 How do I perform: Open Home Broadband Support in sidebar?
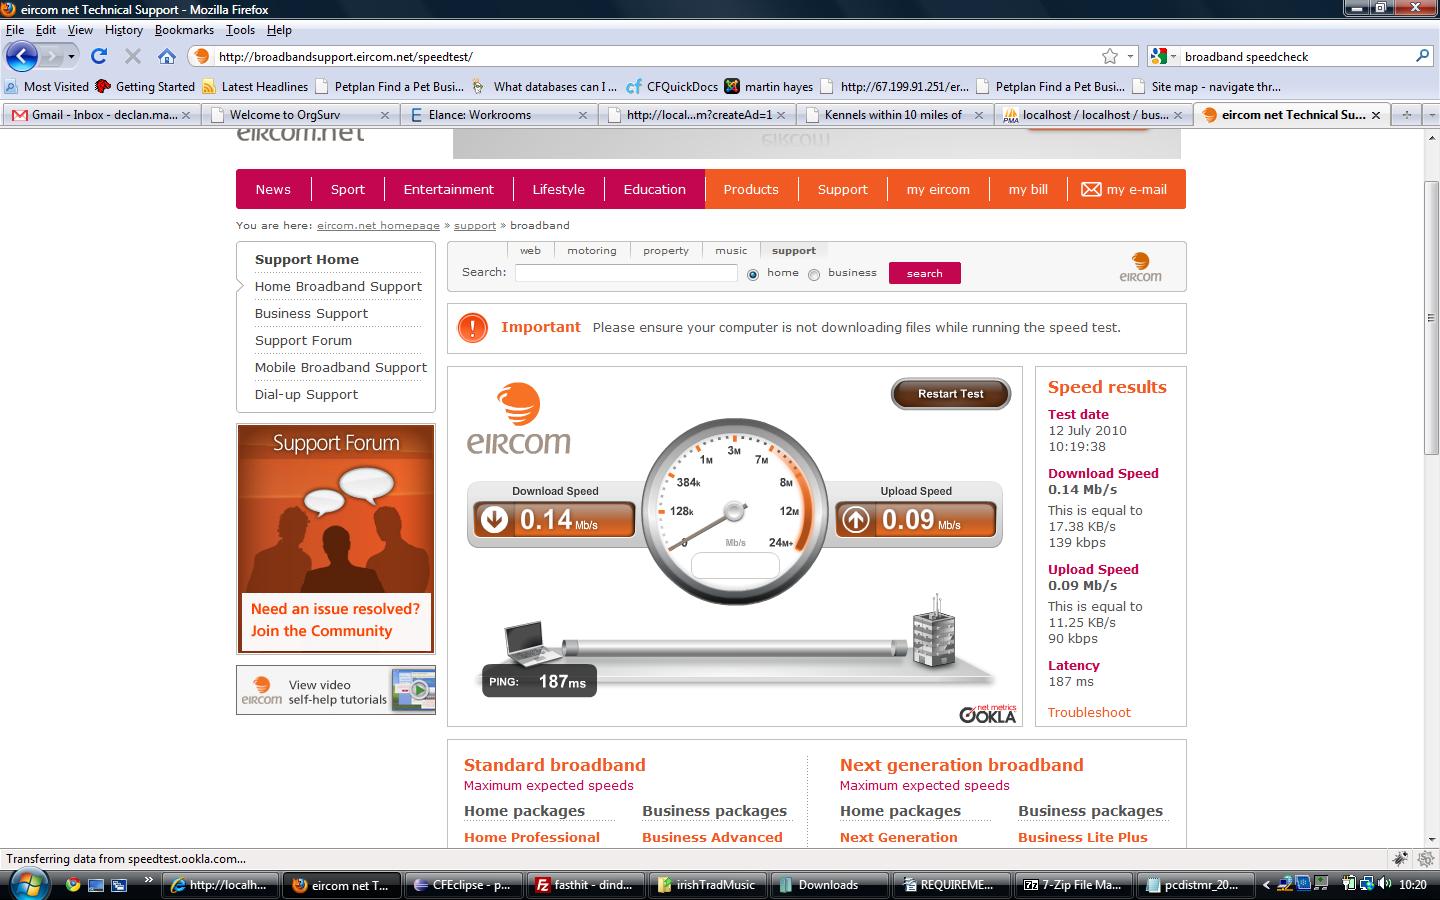point(338,286)
